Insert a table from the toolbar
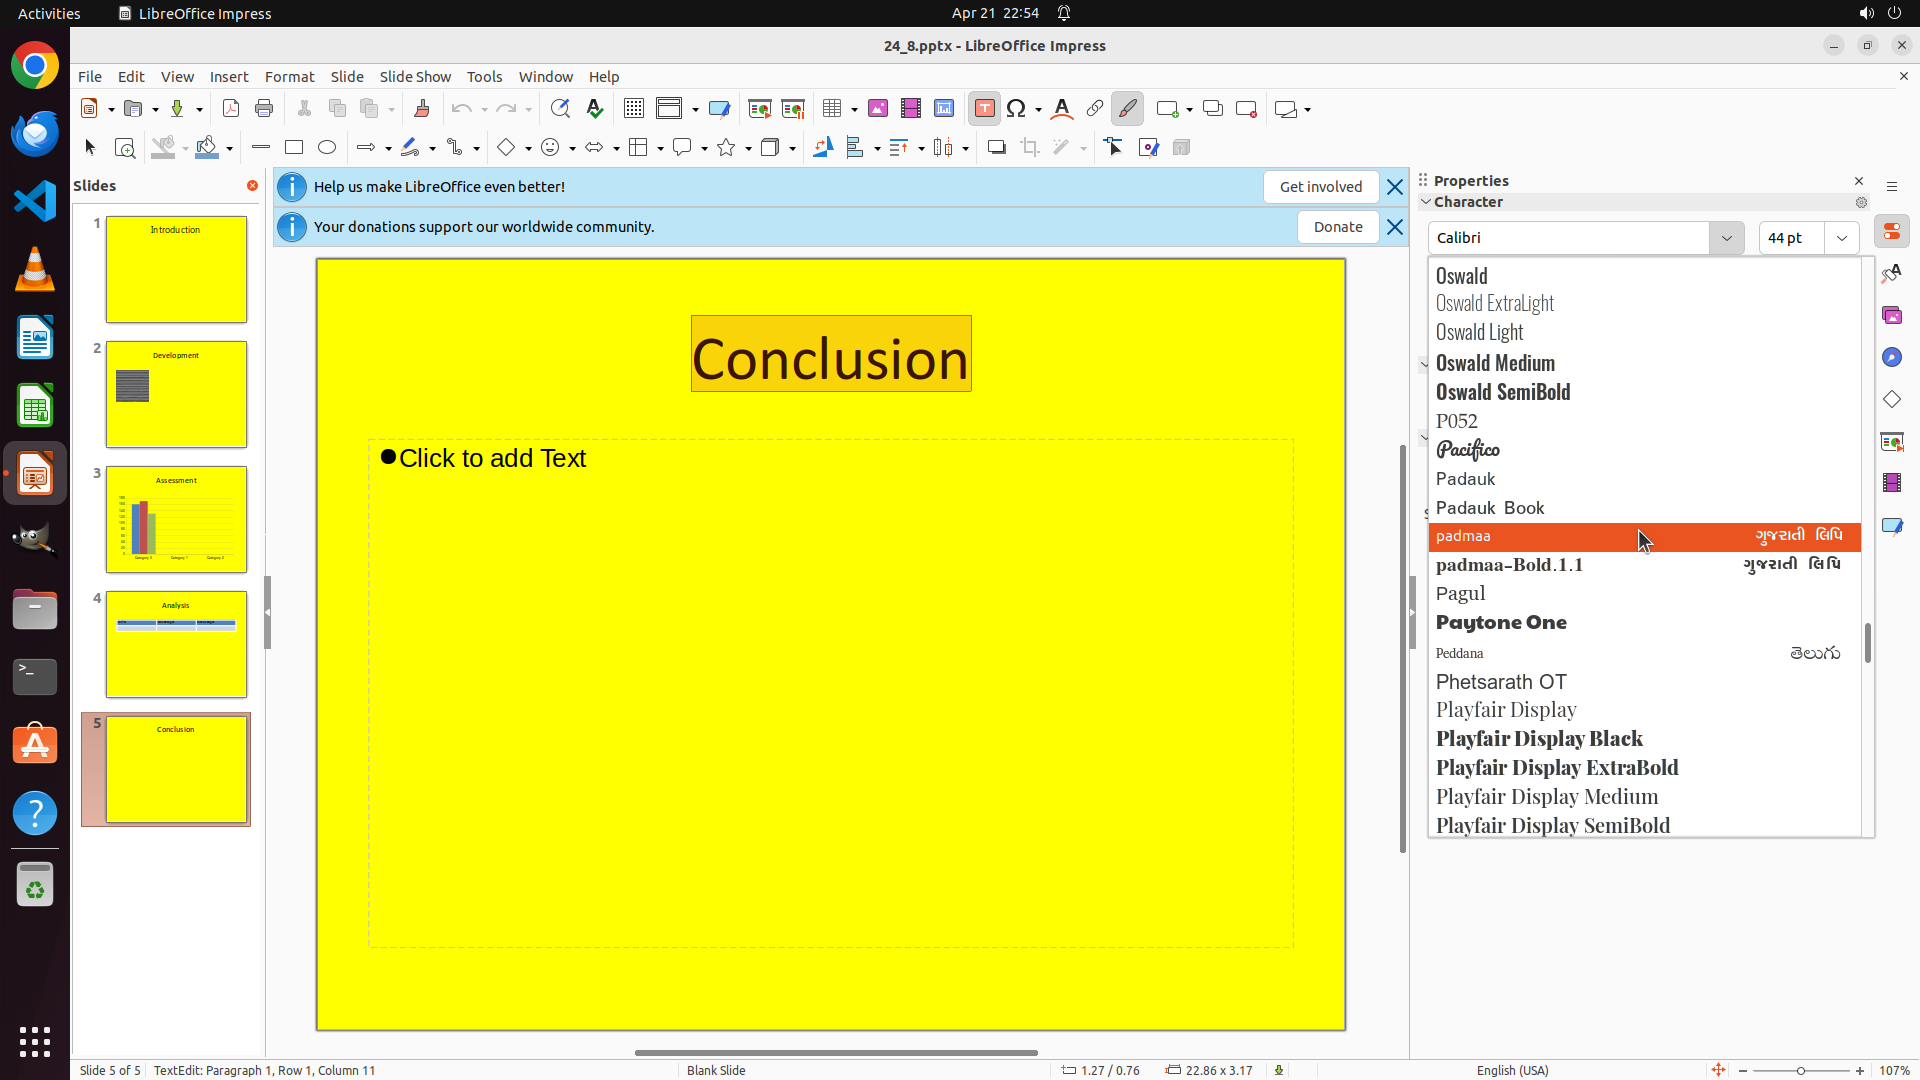 (832, 109)
